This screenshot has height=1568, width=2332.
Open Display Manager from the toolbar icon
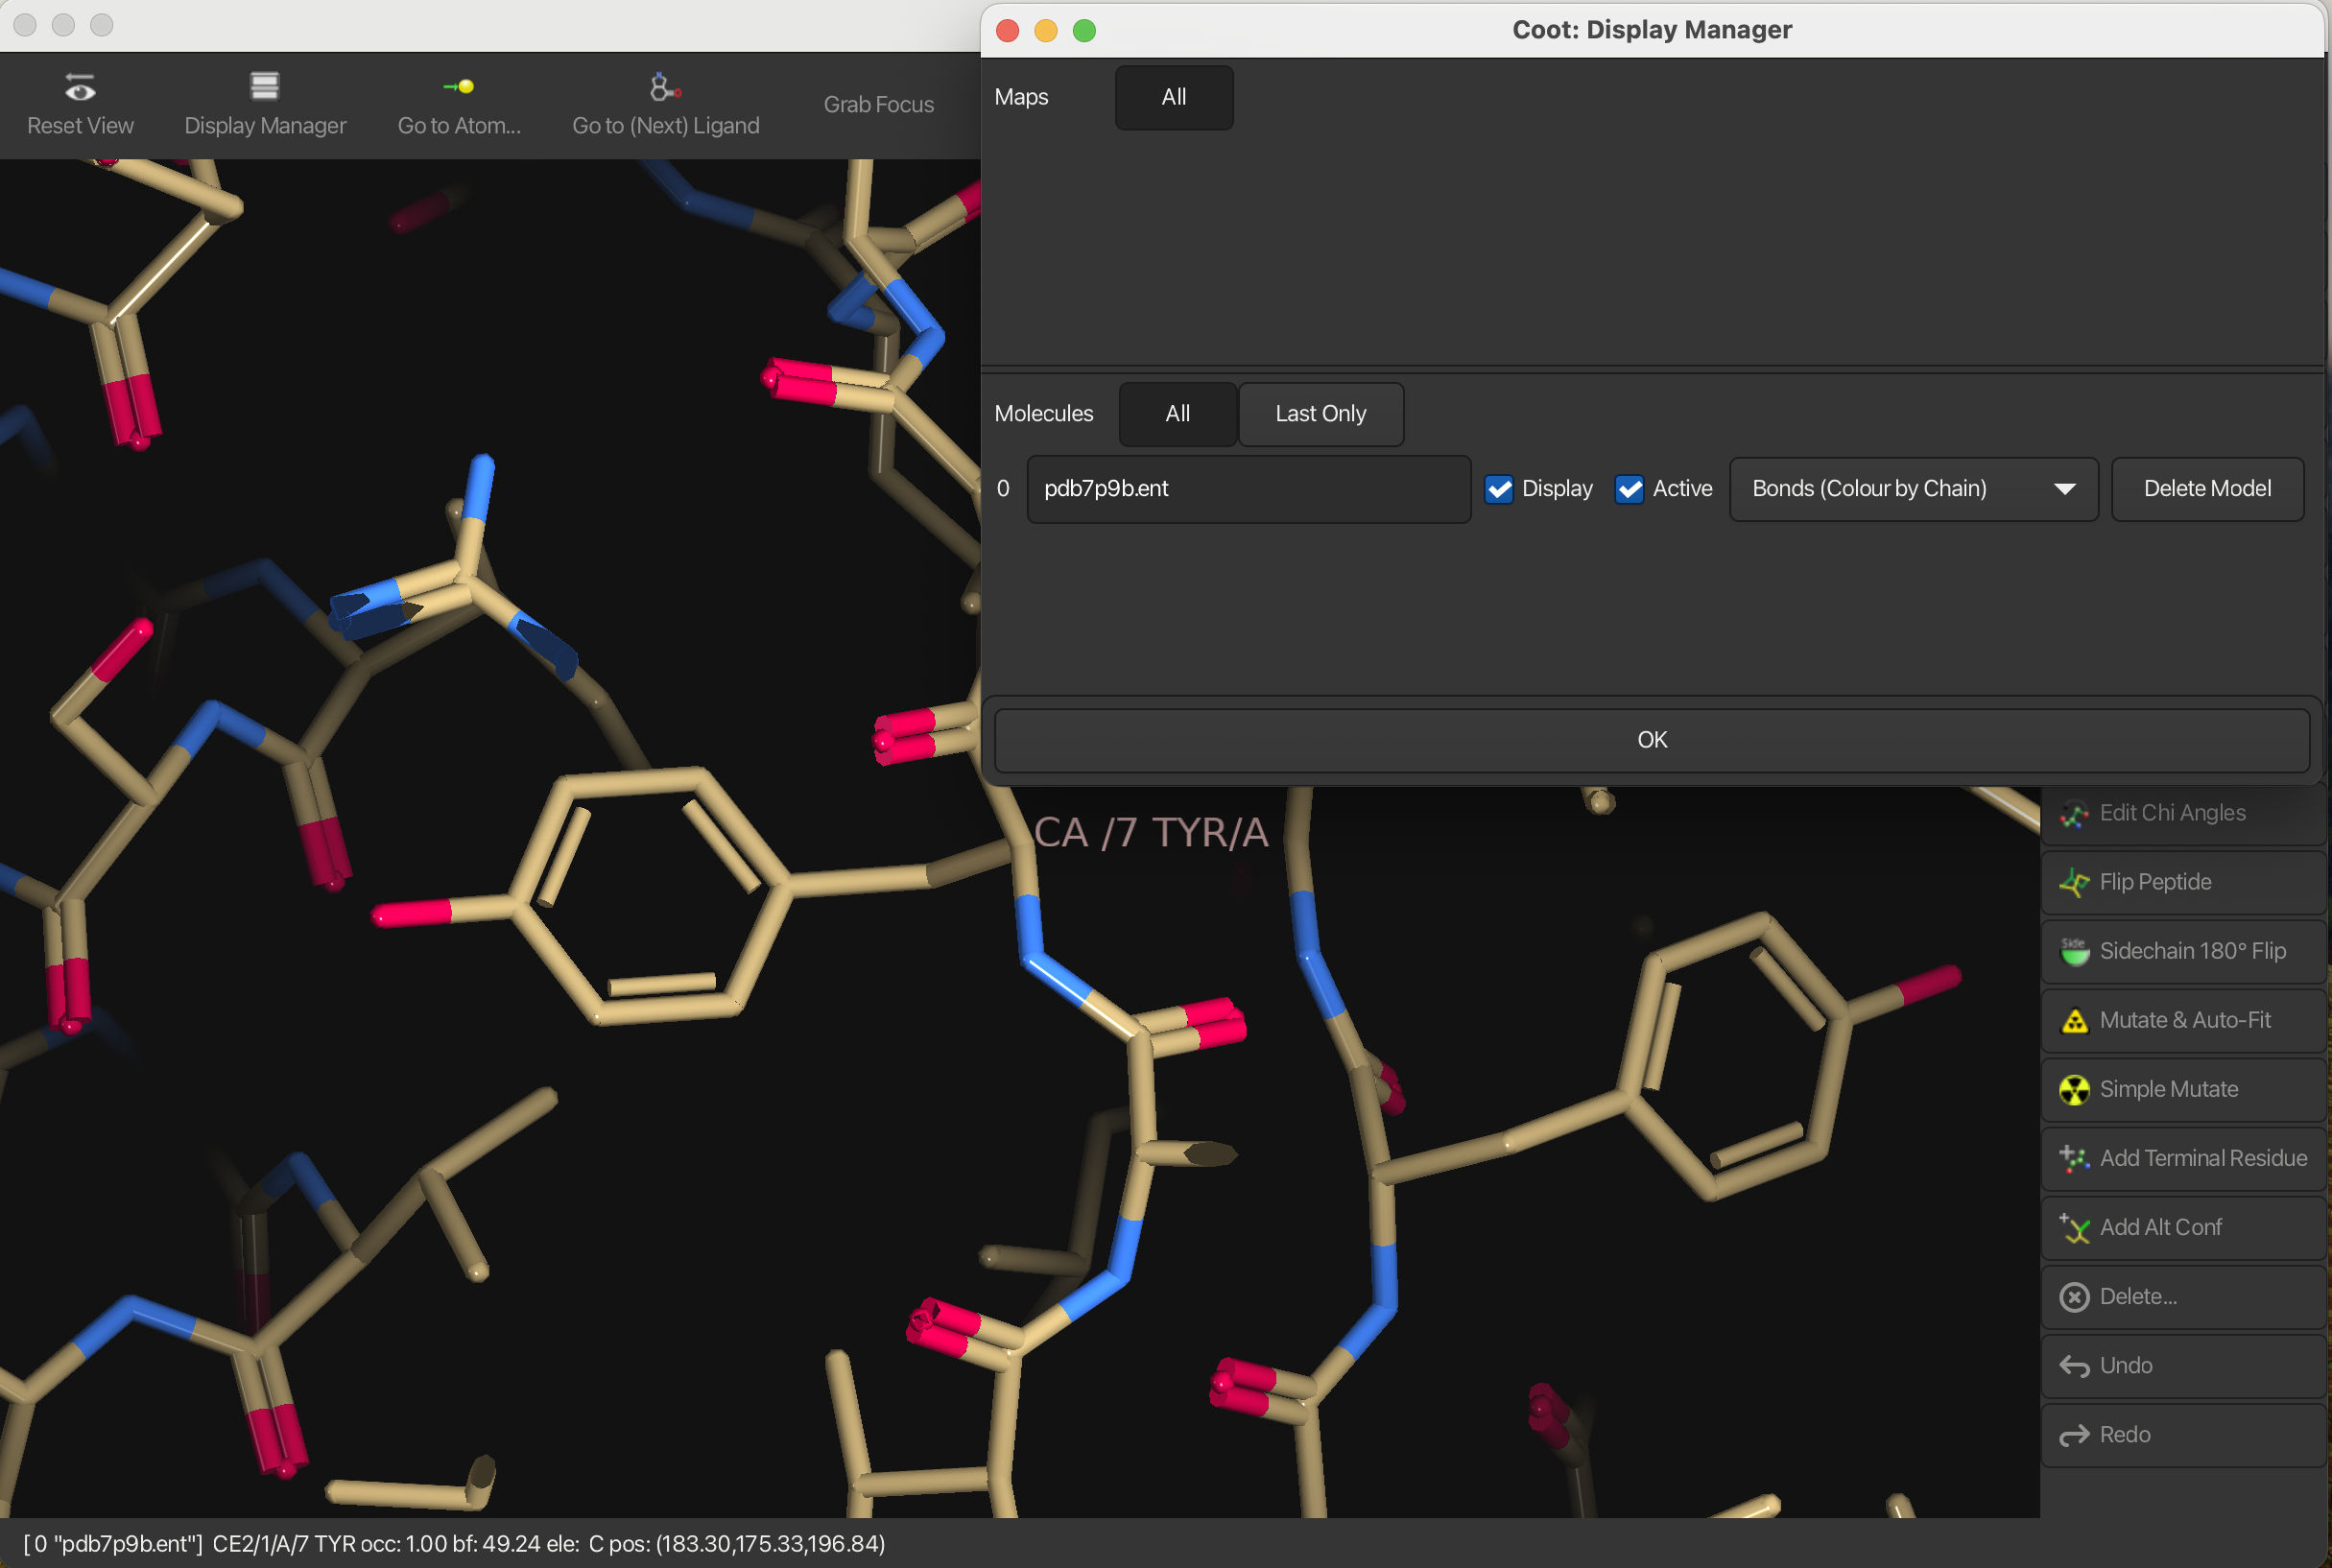265,87
